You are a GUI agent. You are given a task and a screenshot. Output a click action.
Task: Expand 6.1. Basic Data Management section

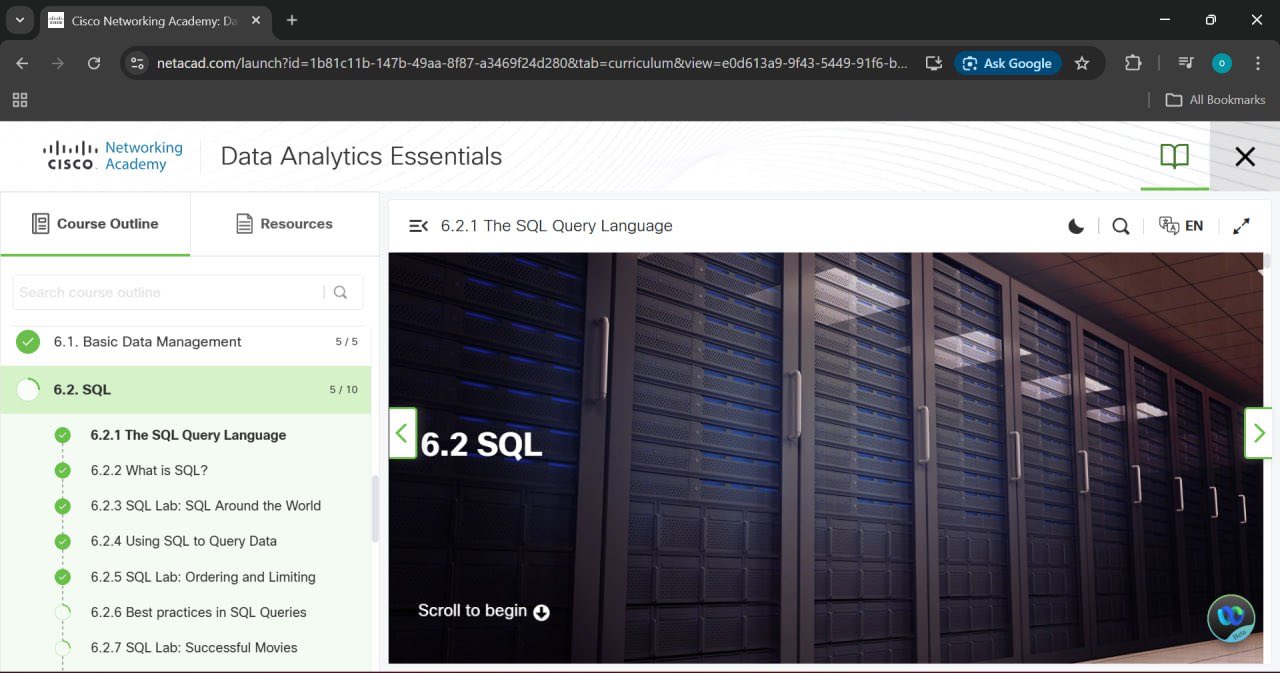[x=186, y=342]
